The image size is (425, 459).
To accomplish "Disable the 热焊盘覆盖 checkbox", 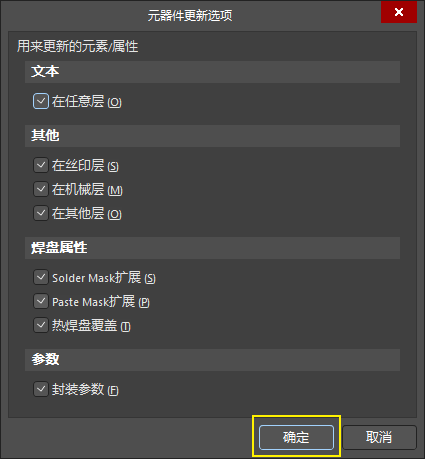I will tap(41, 325).
